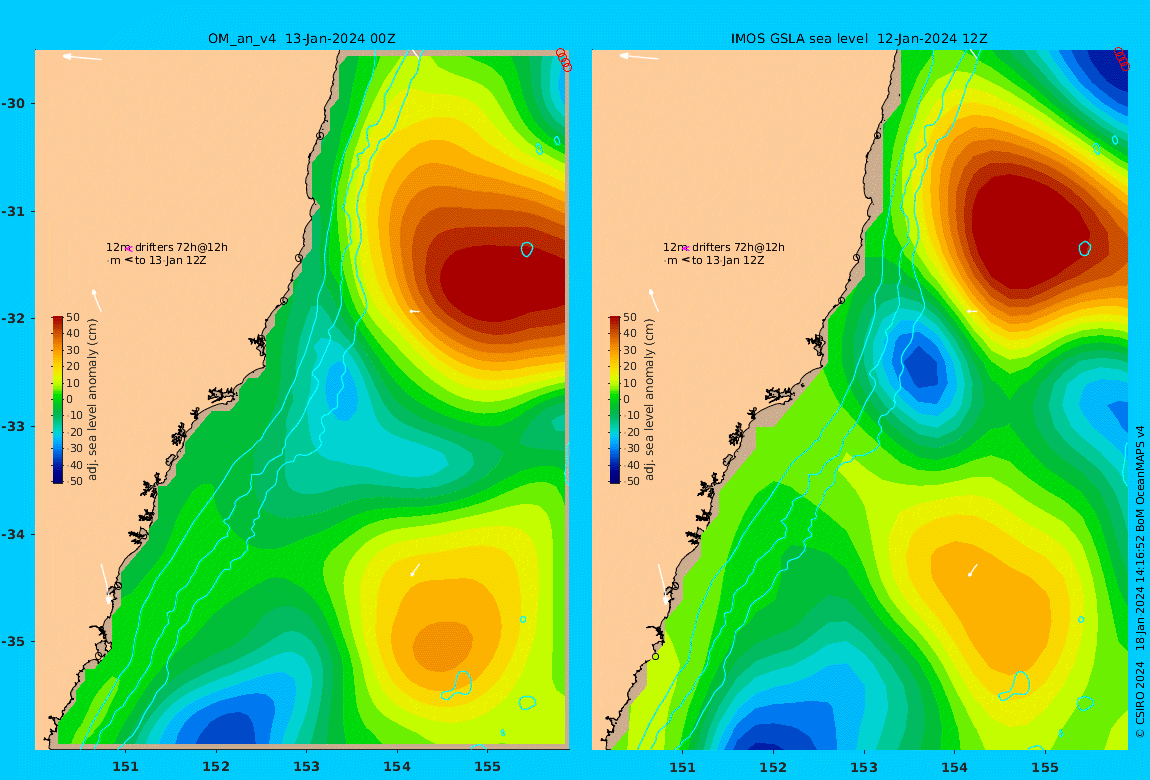The width and height of the screenshot is (1150, 780).
Task: Click longitude 153 under the IMOS GSLA map
Action: pyautogui.click(x=864, y=767)
